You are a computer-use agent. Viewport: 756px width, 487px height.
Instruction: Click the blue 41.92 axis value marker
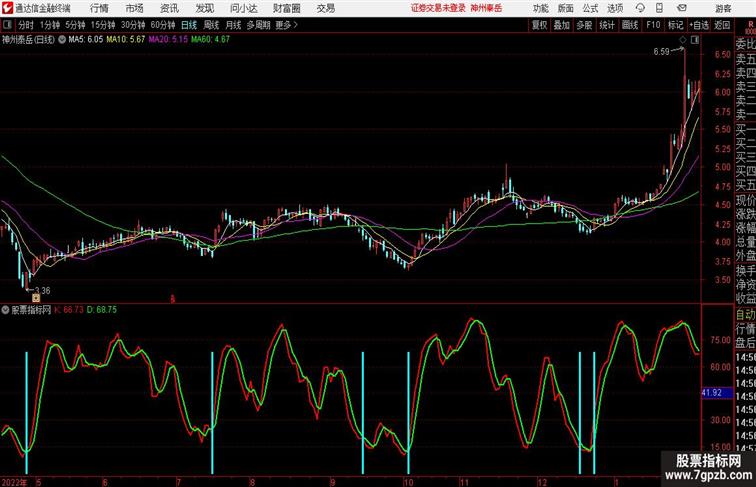[x=717, y=393]
